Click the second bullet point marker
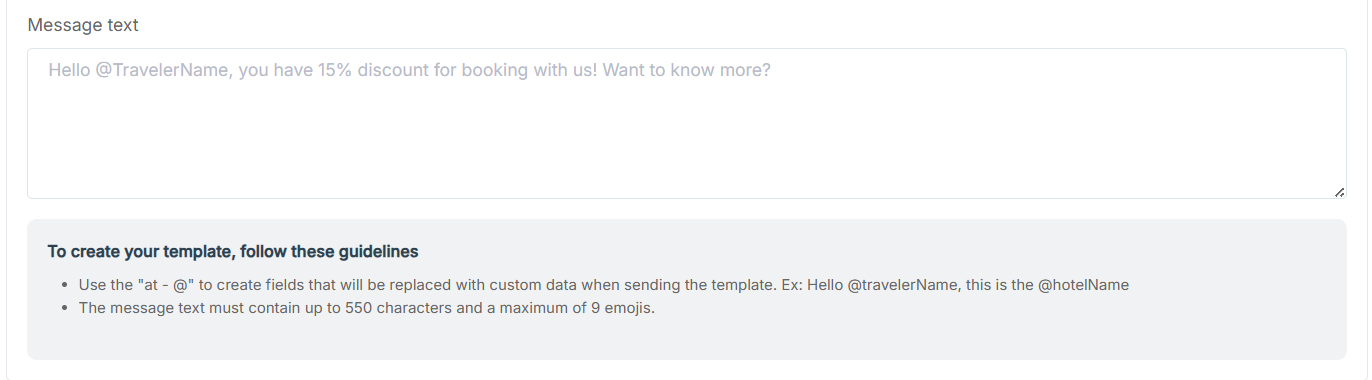The height and width of the screenshot is (380, 1372). pos(65,307)
